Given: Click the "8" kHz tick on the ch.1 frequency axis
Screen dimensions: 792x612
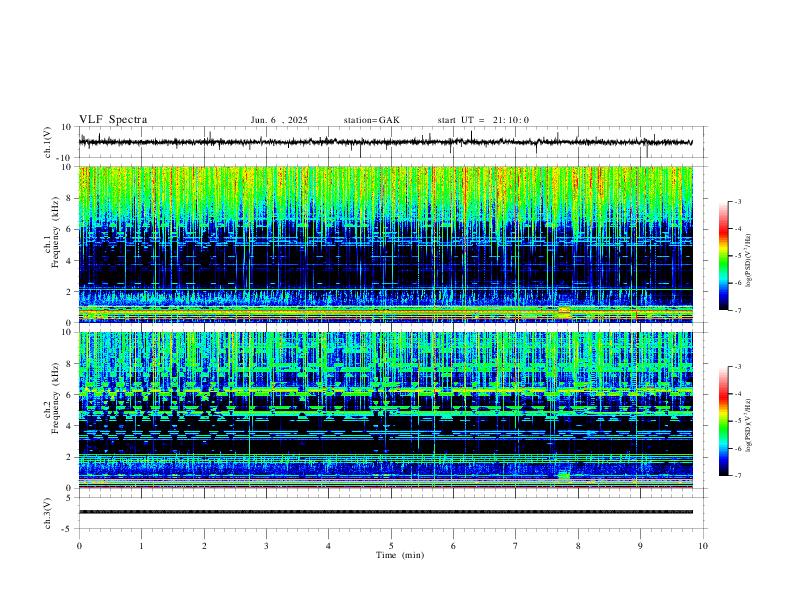Looking at the screenshot, I should [x=69, y=198].
